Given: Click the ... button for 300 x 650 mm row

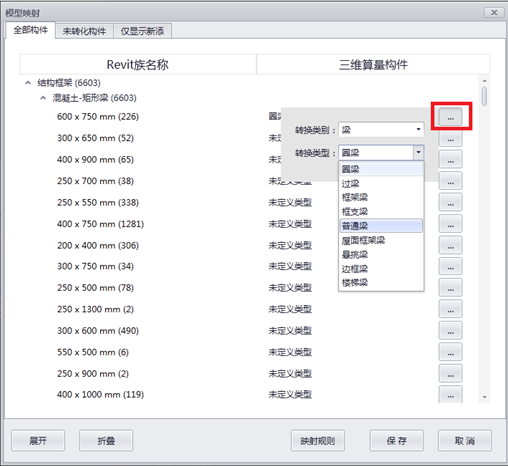Looking at the screenshot, I should tap(450, 138).
